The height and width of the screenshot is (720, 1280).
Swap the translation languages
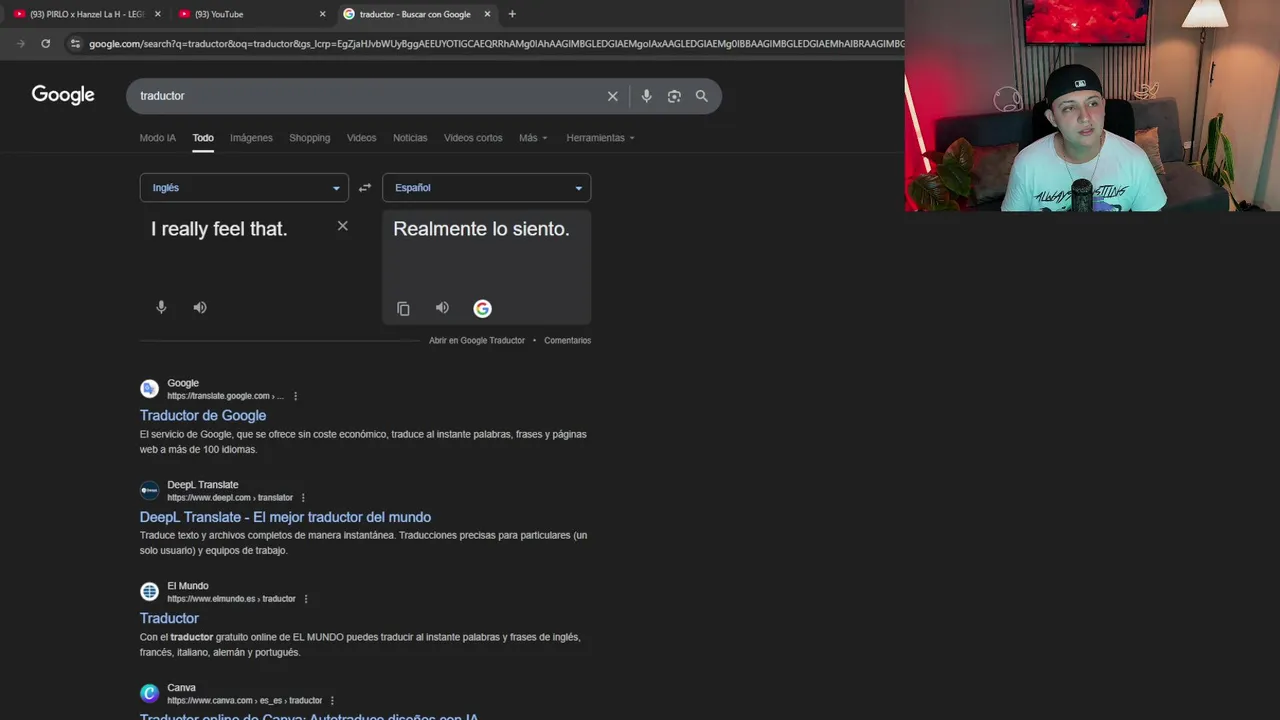365,188
